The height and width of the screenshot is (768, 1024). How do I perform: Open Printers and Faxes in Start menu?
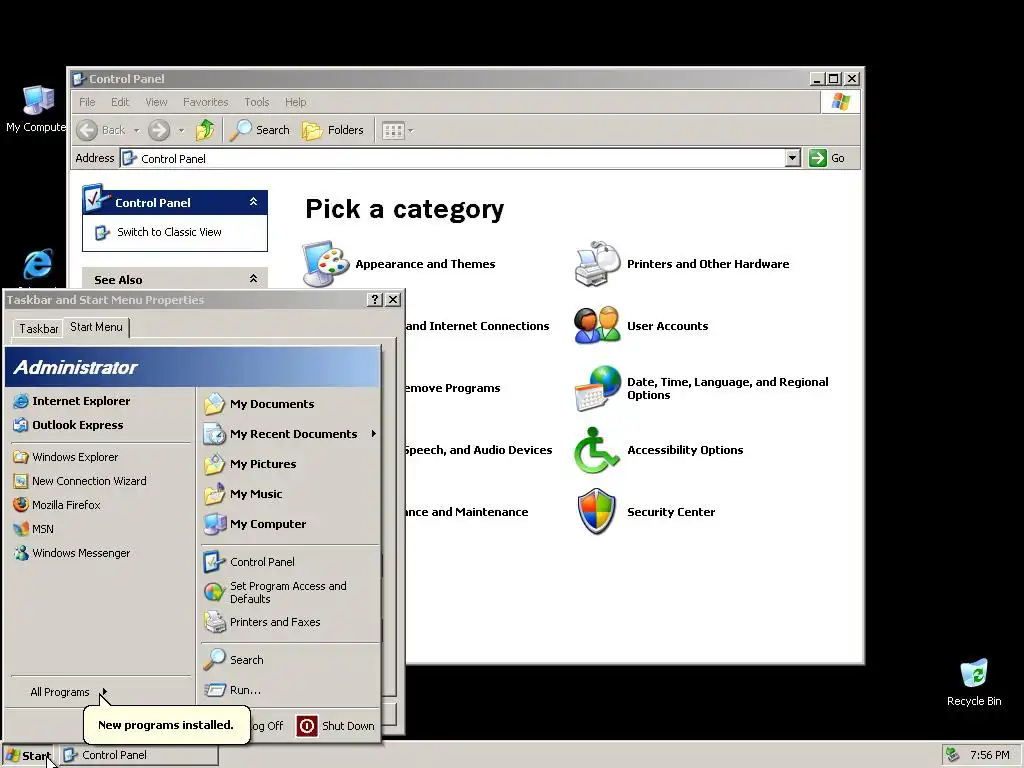click(262, 622)
